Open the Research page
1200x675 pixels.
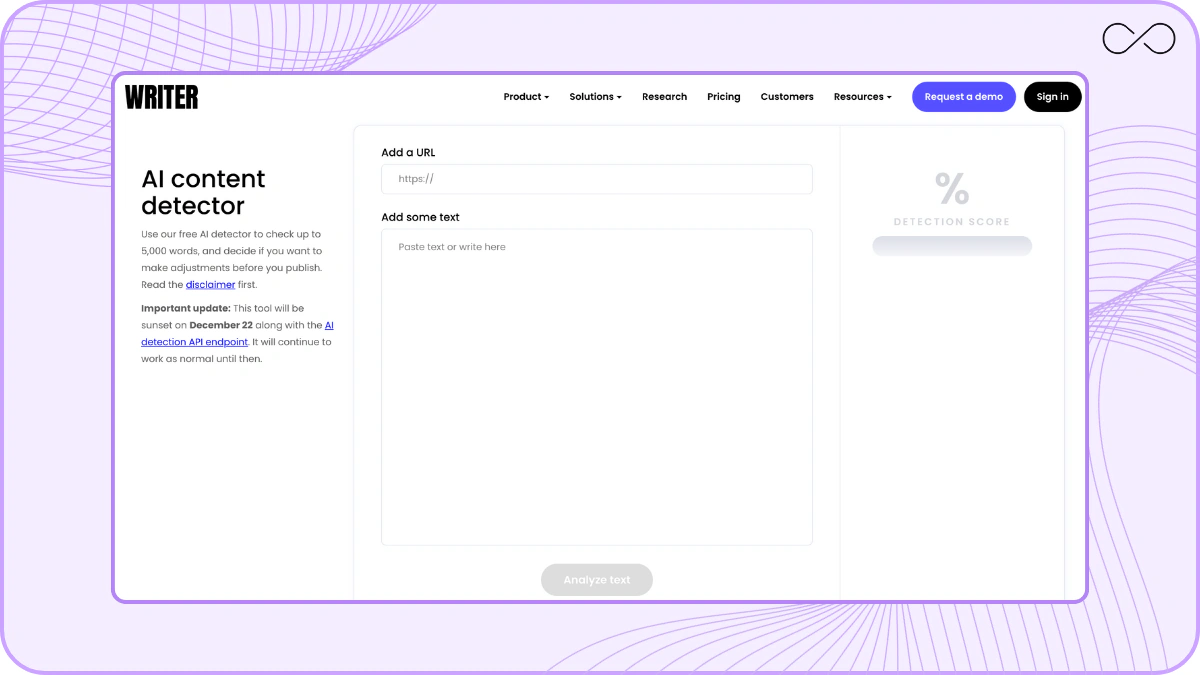664,97
